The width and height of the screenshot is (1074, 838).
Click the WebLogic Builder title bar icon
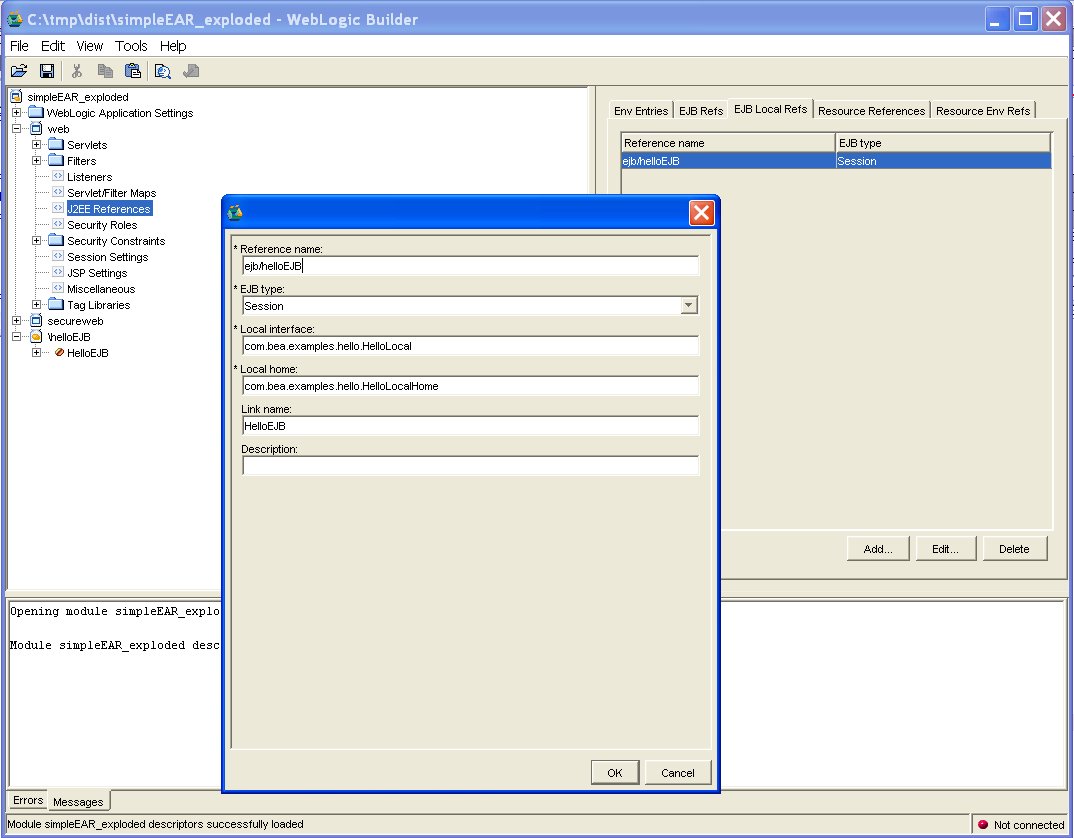pyautogui.click(x=14, y=19)
